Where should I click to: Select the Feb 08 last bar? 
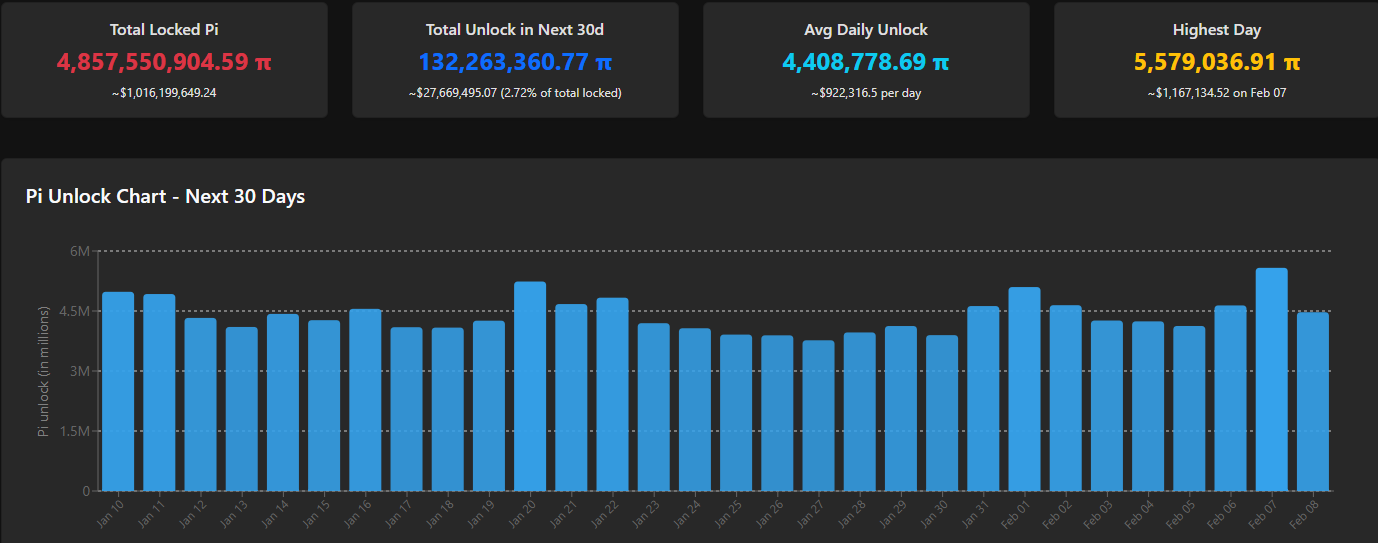[1312, 402]
